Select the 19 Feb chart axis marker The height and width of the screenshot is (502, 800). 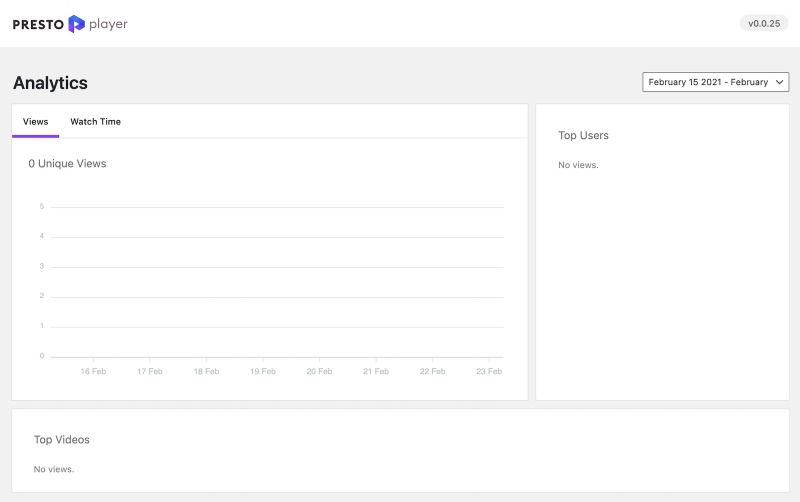(x=263, y=371)
